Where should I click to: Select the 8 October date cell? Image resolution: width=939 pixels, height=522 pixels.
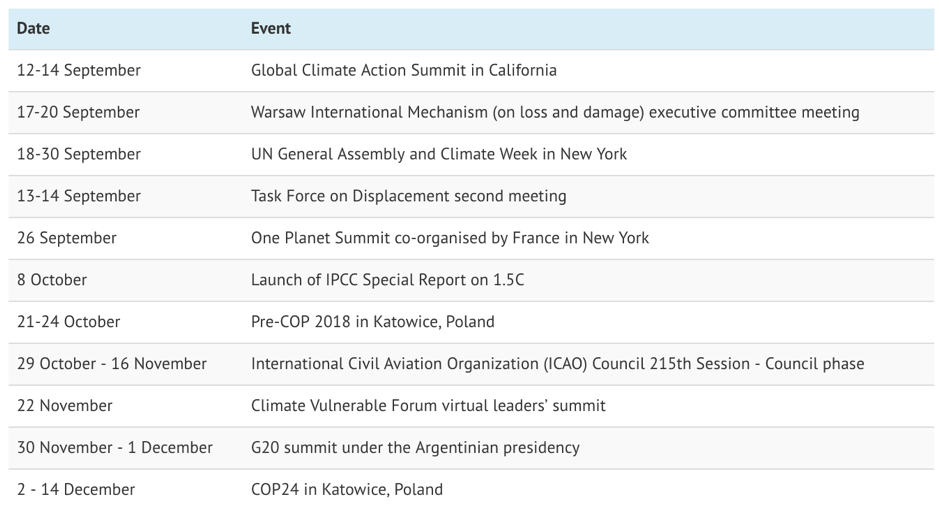click(52, 280)
